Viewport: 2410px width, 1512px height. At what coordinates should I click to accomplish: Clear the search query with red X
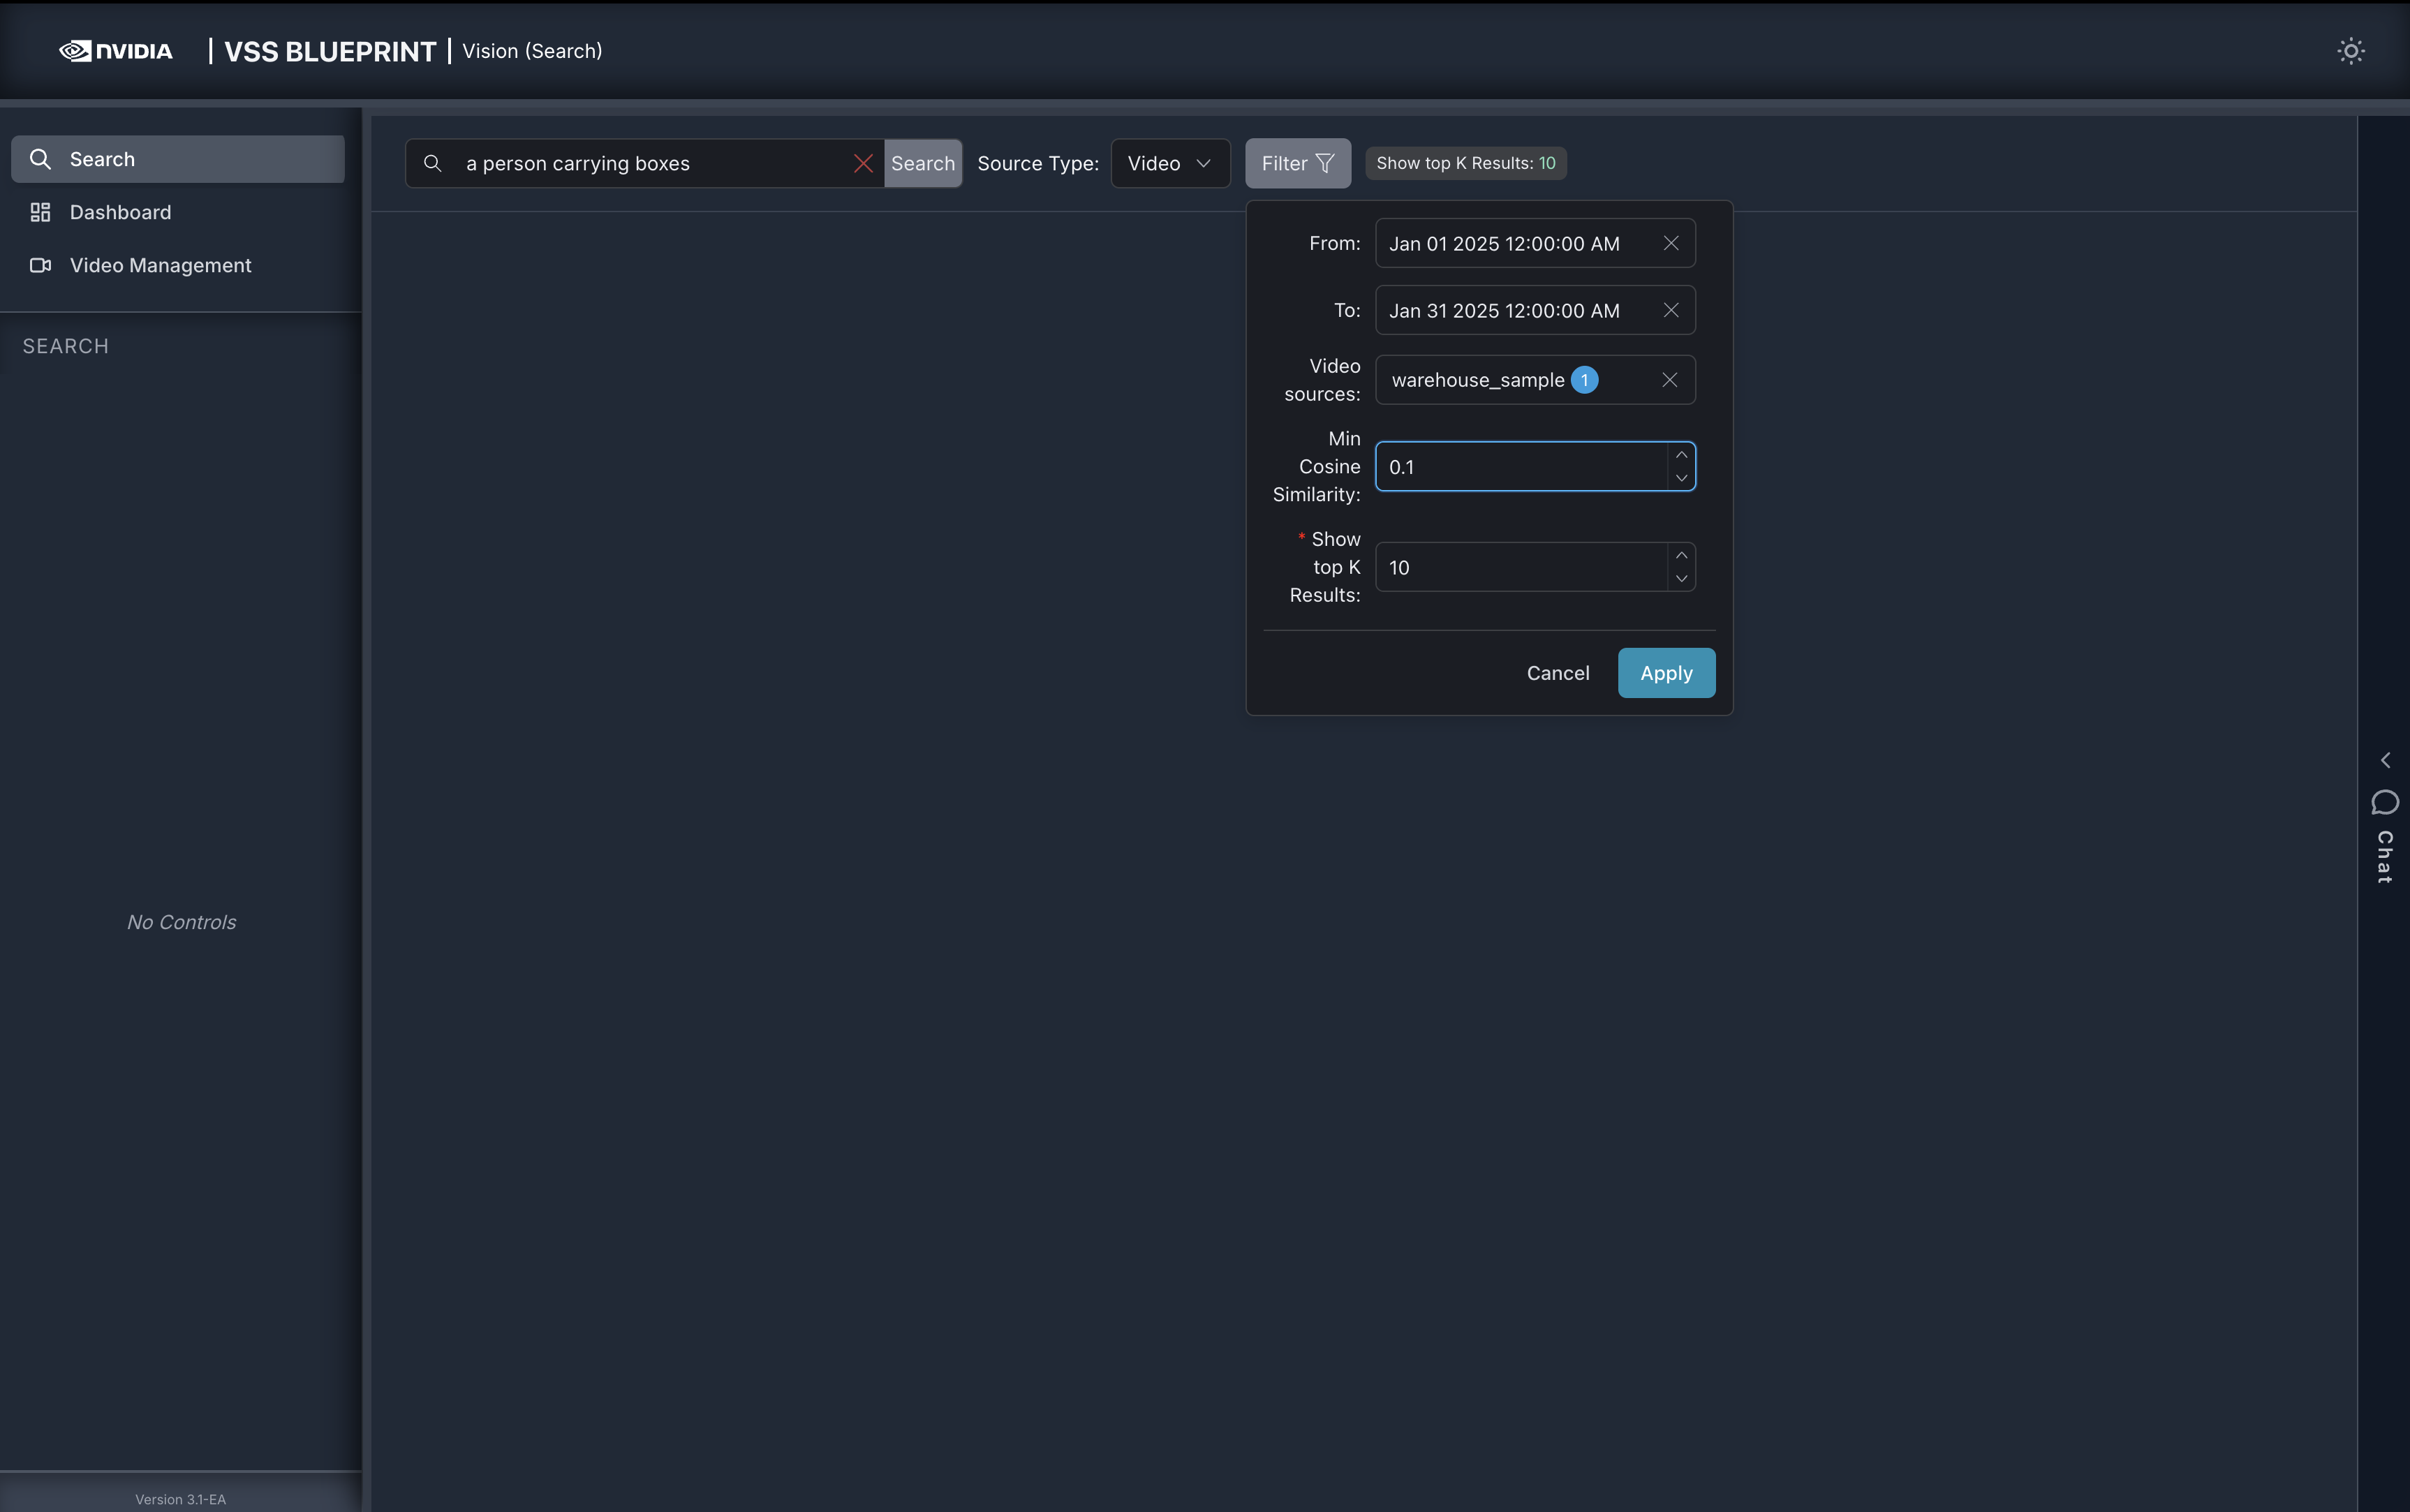[x=863, y=163]
